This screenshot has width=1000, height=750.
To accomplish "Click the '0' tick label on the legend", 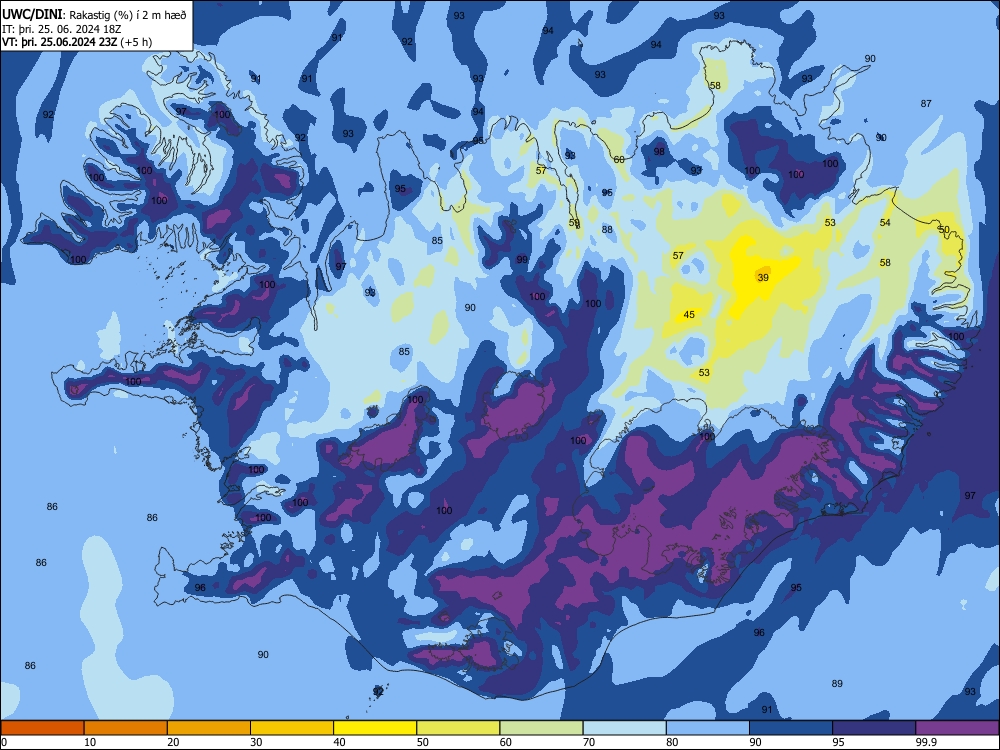I will click(4, 742).
